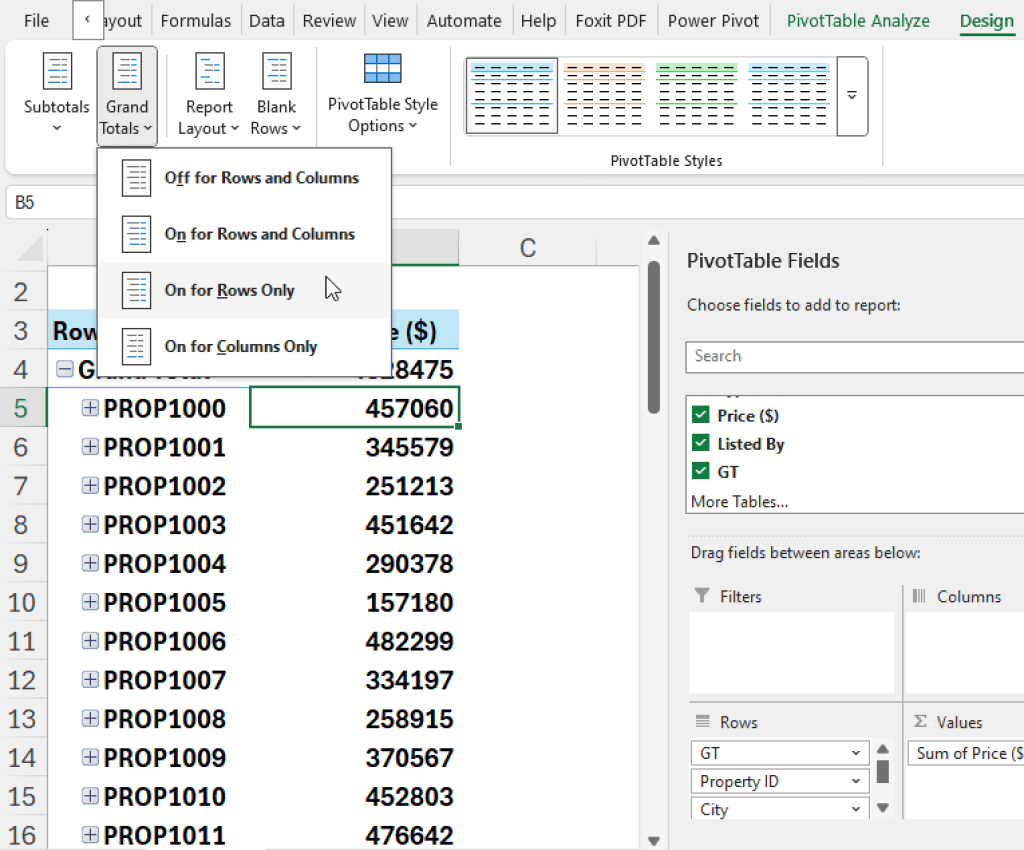Open the PivotTable Styles gallery More arrow
The width and height of the screenshot is (1024, 850).
[x=851, y=96]
